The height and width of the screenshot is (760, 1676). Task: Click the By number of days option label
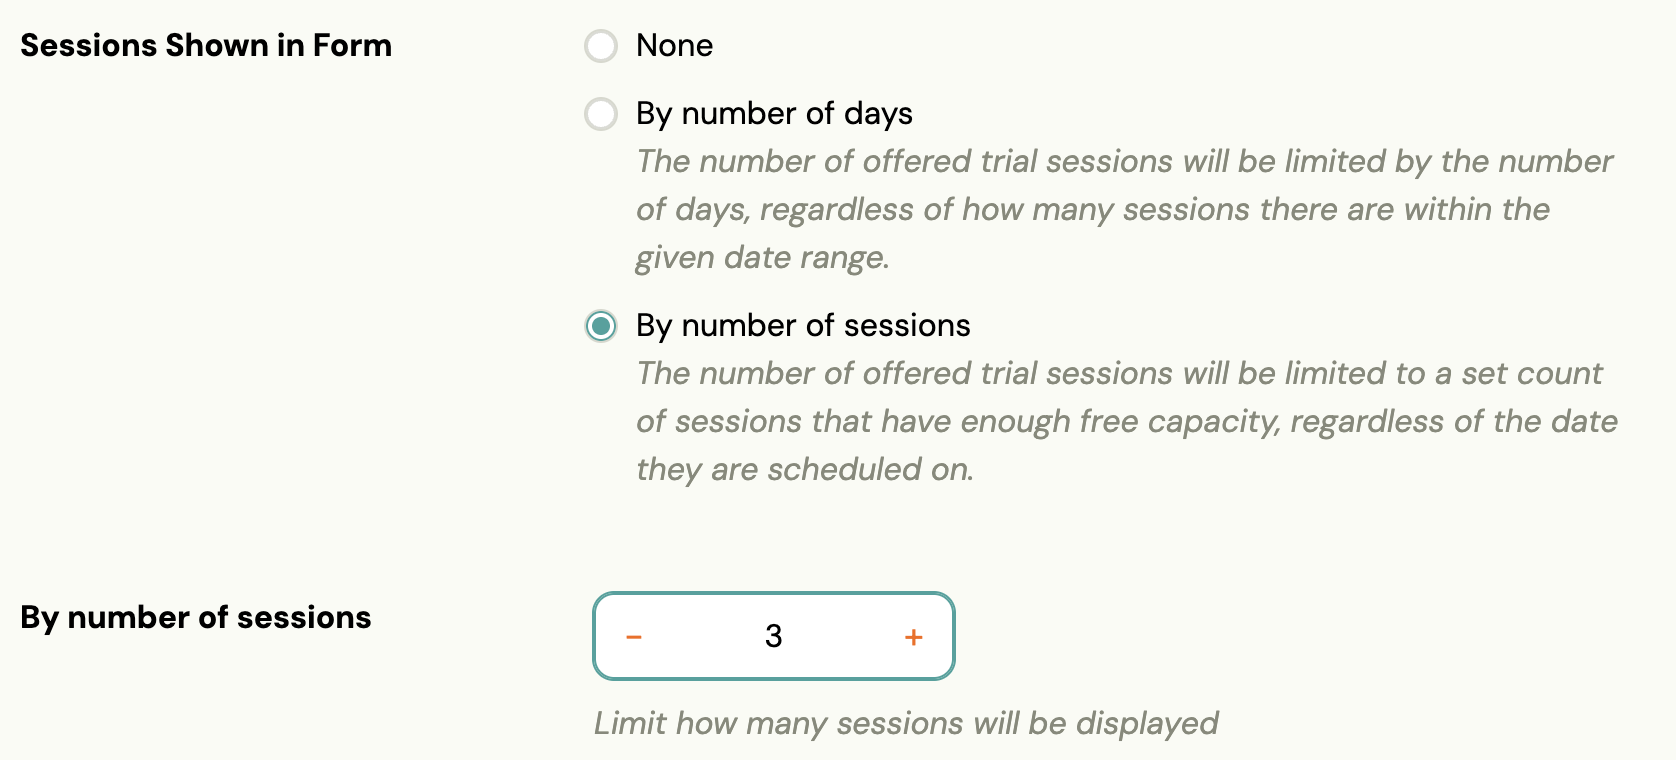[x=774, y=114]
